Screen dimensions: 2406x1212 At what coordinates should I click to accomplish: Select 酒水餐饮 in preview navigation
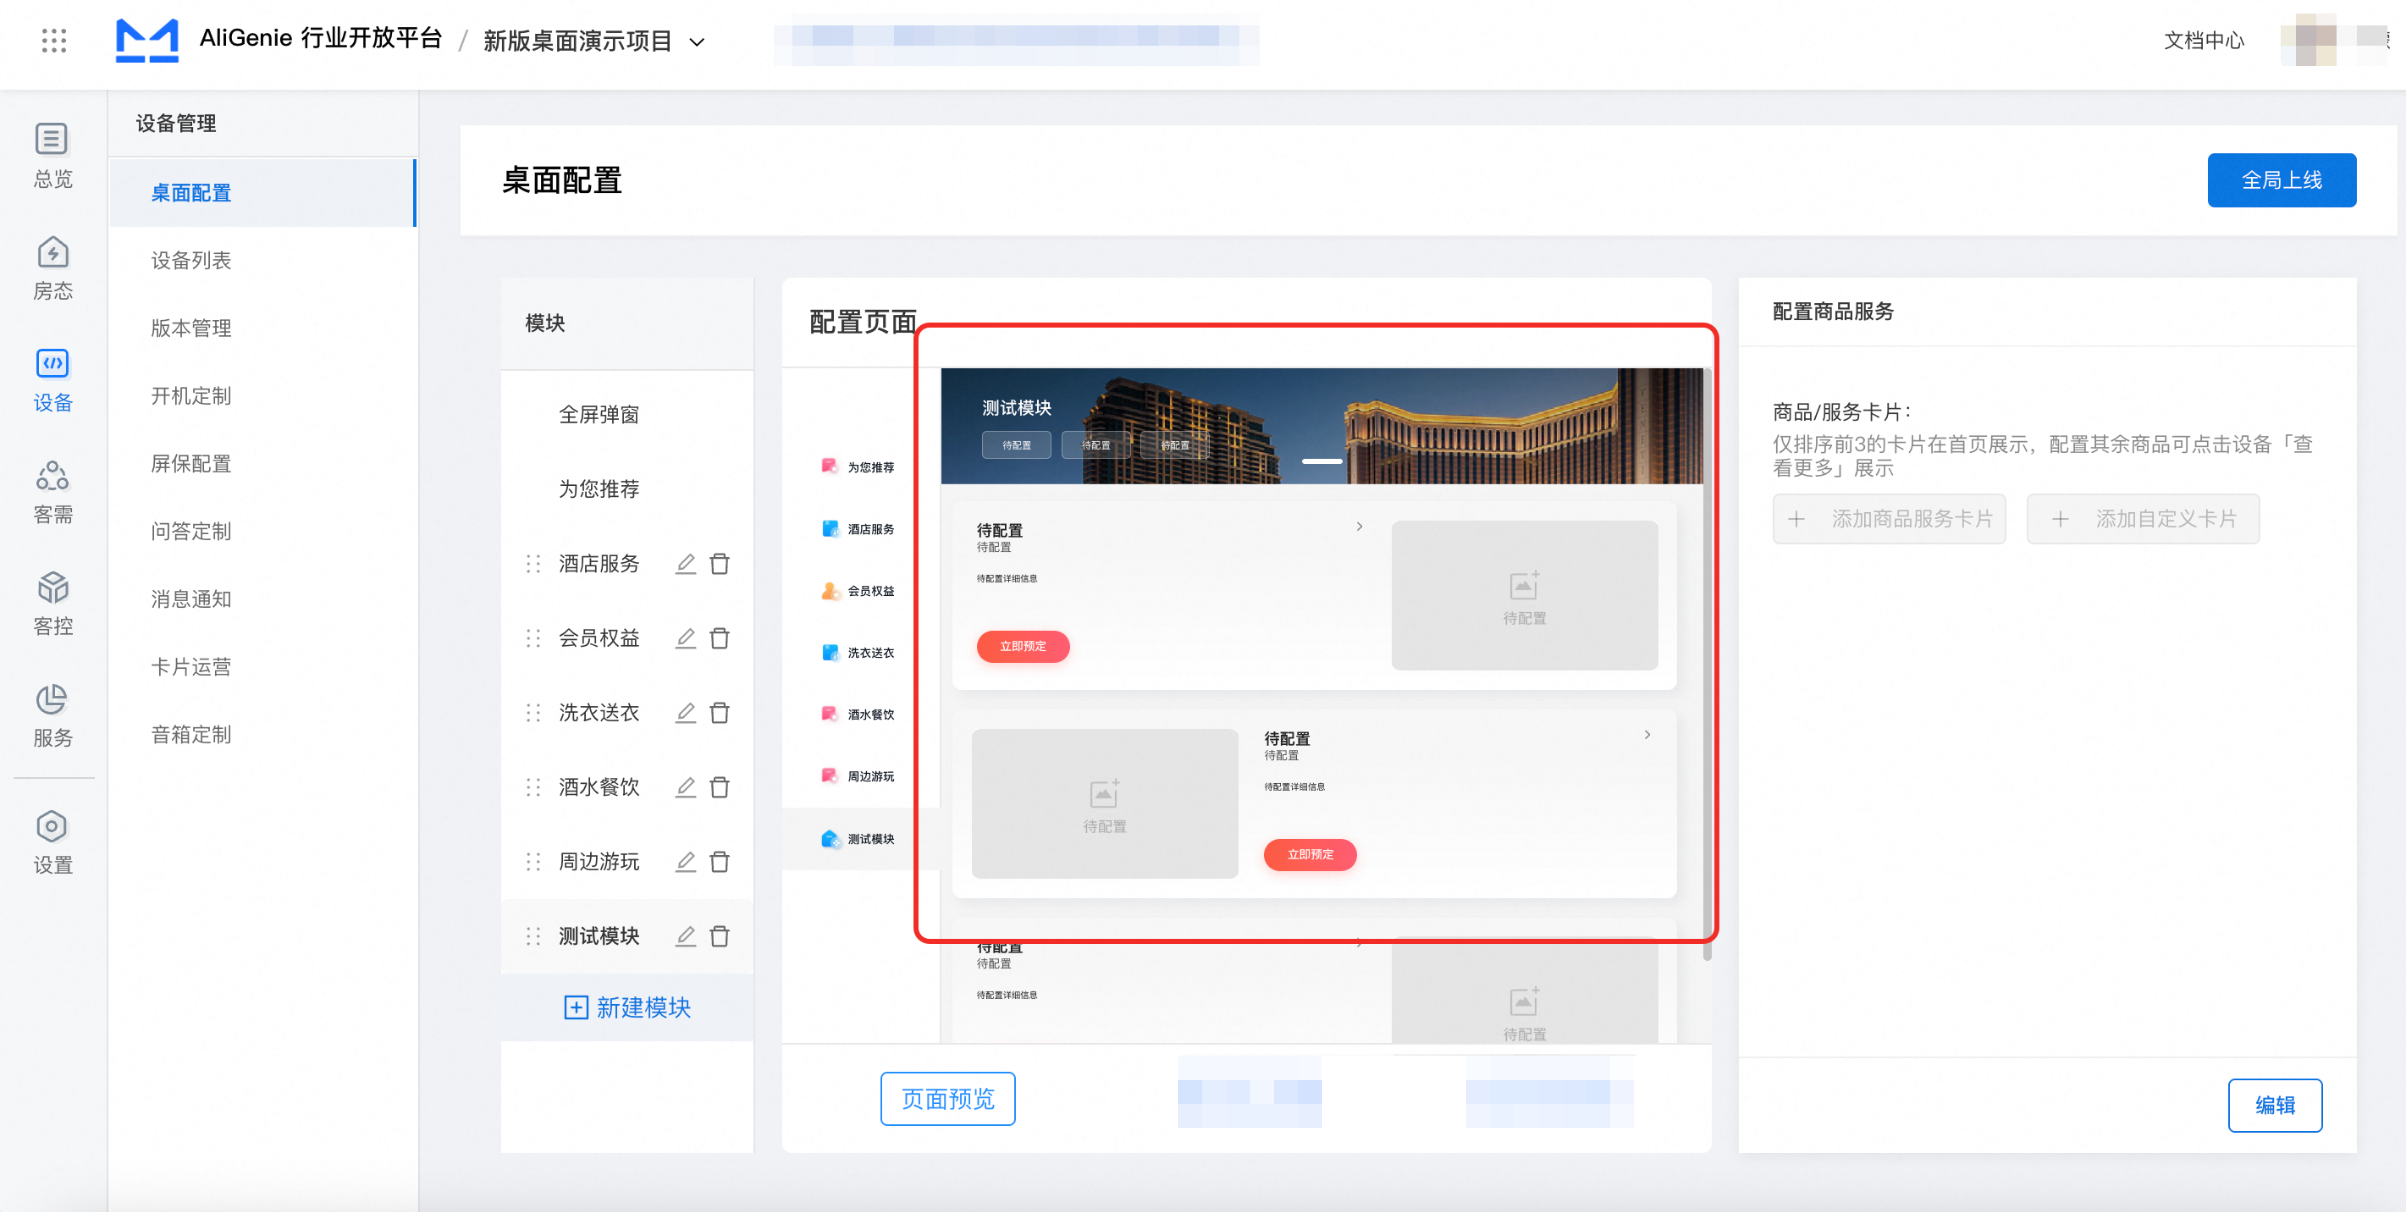860,715
